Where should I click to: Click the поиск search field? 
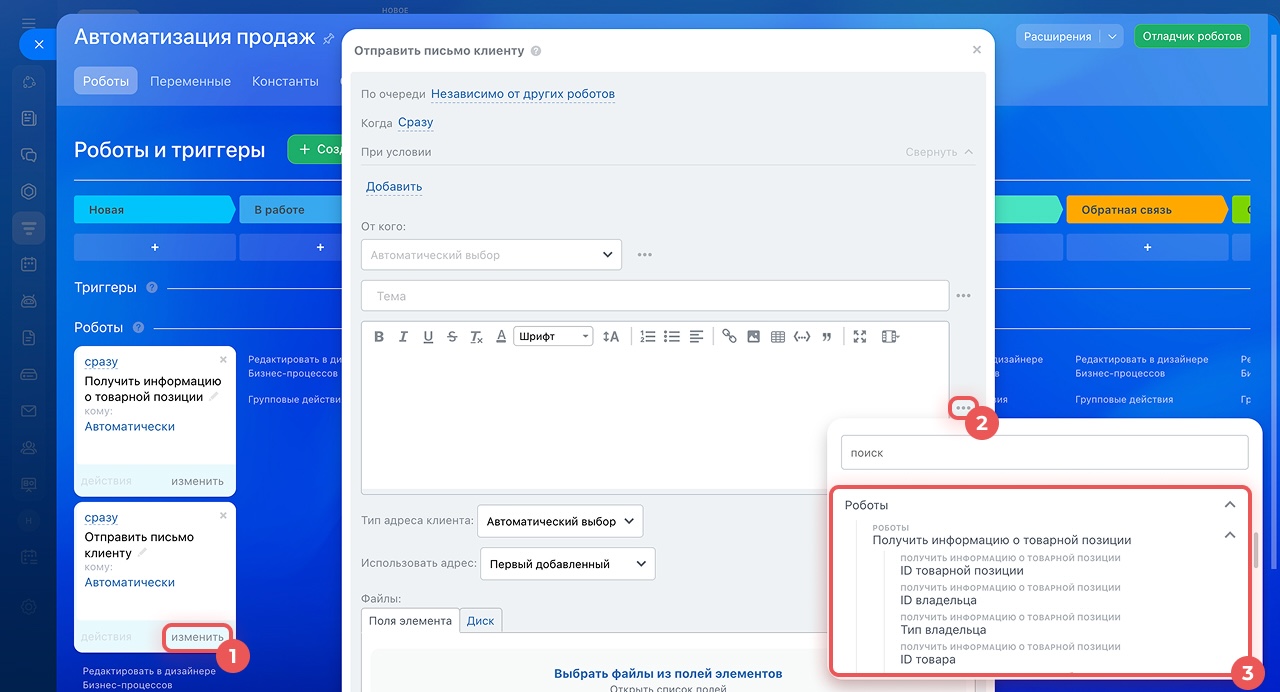(x=1045, y=452)
